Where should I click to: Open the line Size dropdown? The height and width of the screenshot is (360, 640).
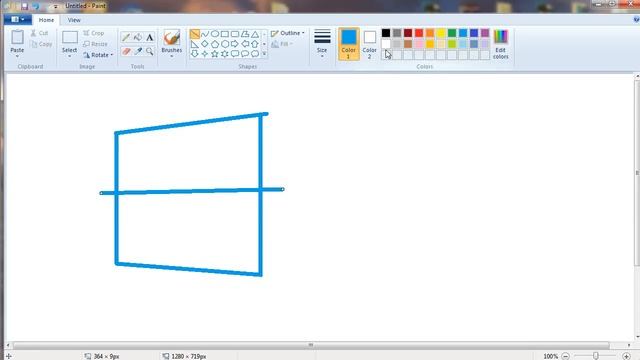point(322,43)
